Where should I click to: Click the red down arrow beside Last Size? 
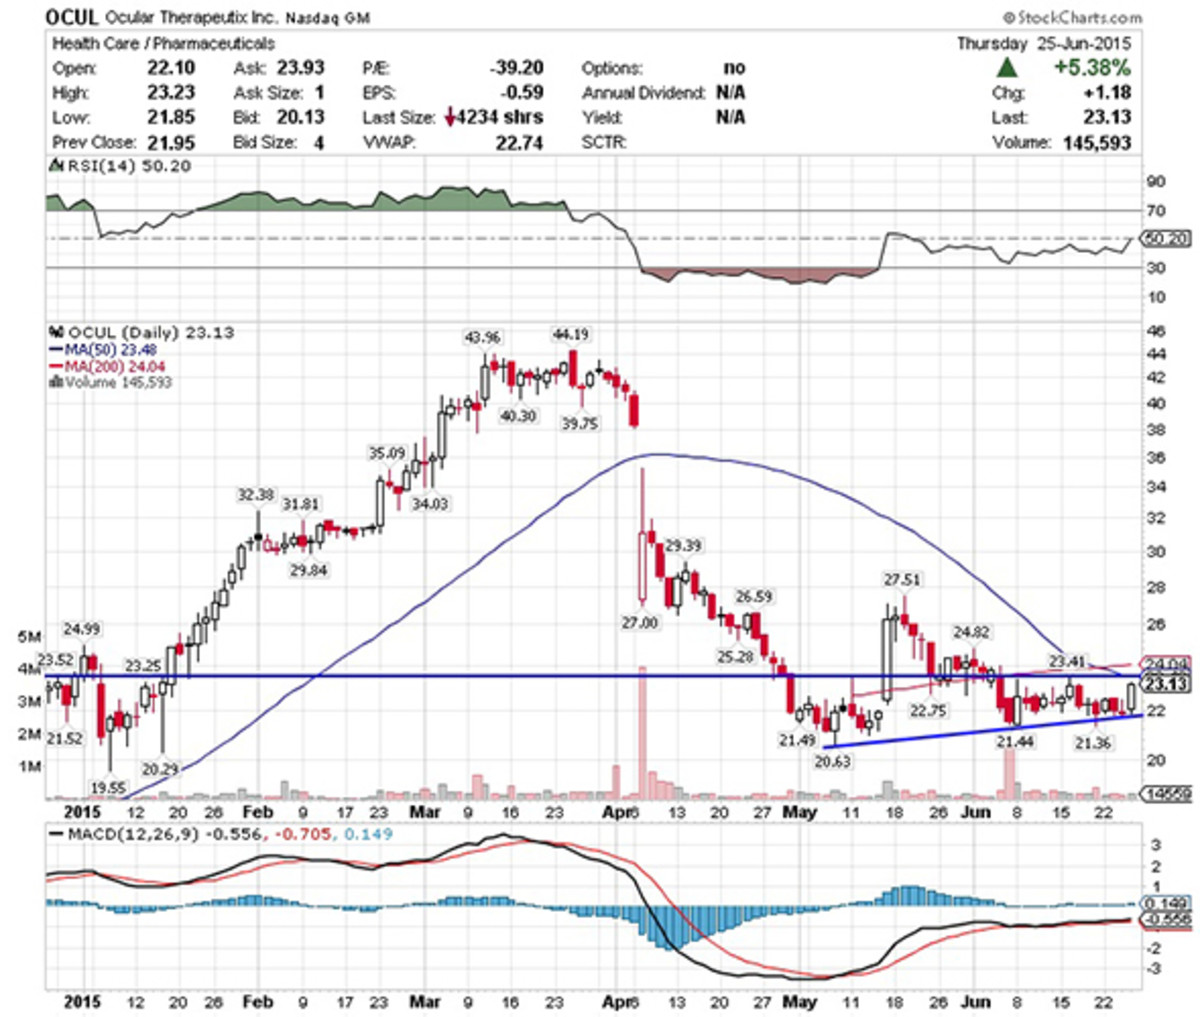tap(449, 118)
